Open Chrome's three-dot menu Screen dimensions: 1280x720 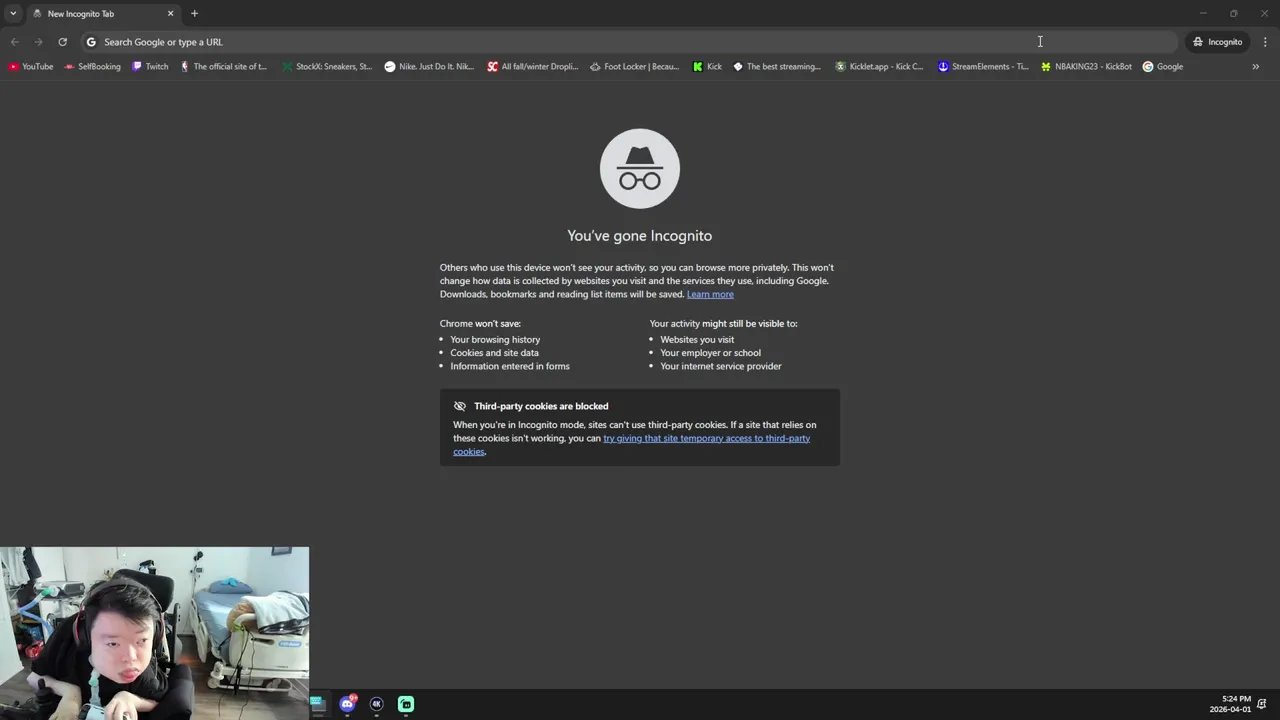point(1265,42)
